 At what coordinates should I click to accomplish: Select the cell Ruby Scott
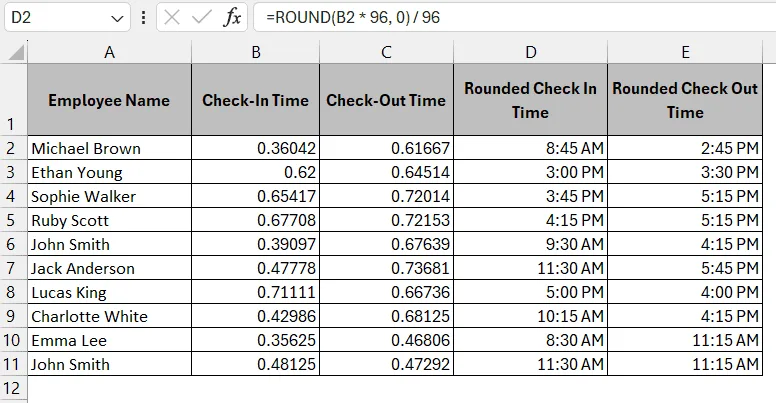click(x=109, y=220)
